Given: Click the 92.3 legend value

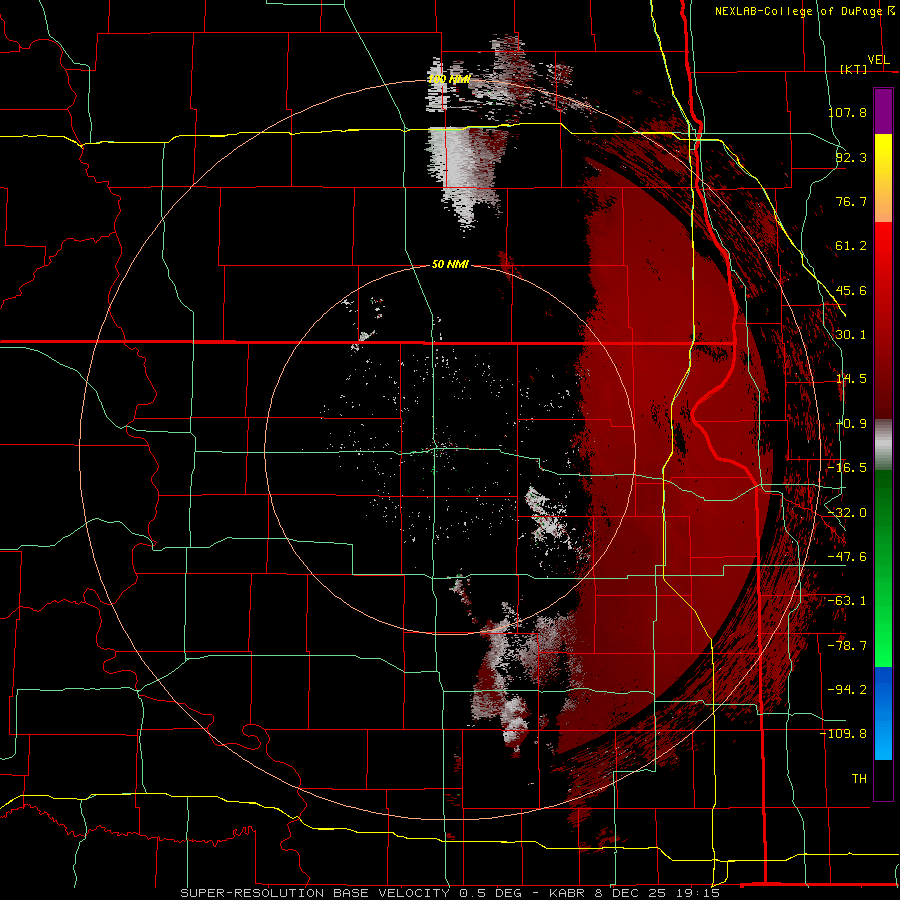Looking at the screenshot, I should coord(851,157).
